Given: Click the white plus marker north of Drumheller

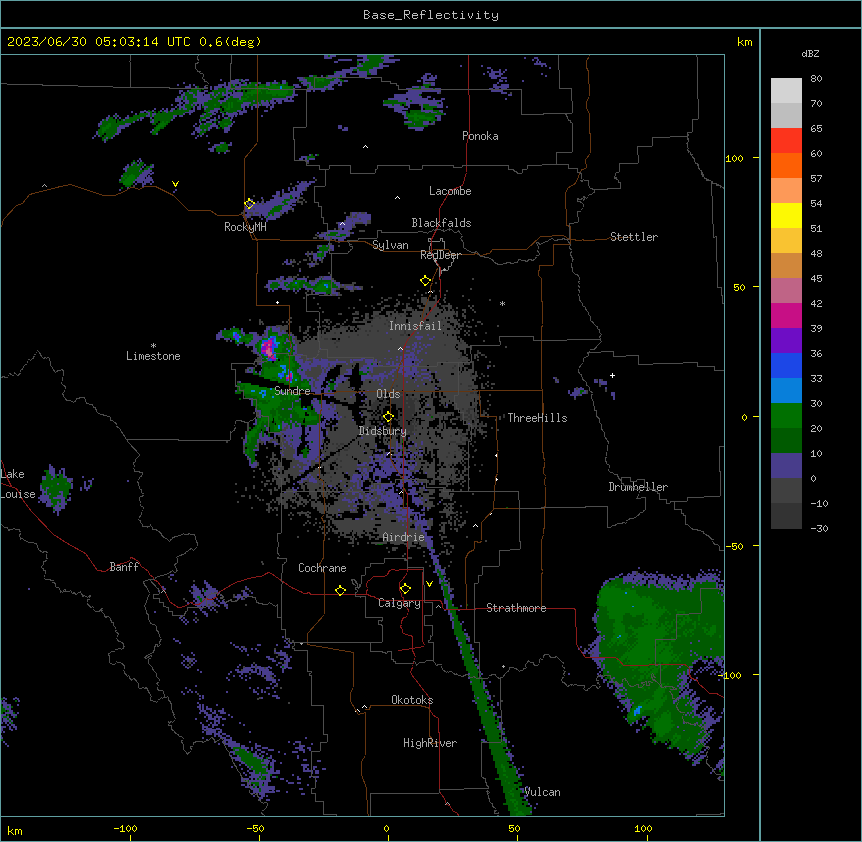Looking at the screenshot, I should [612, 375].
